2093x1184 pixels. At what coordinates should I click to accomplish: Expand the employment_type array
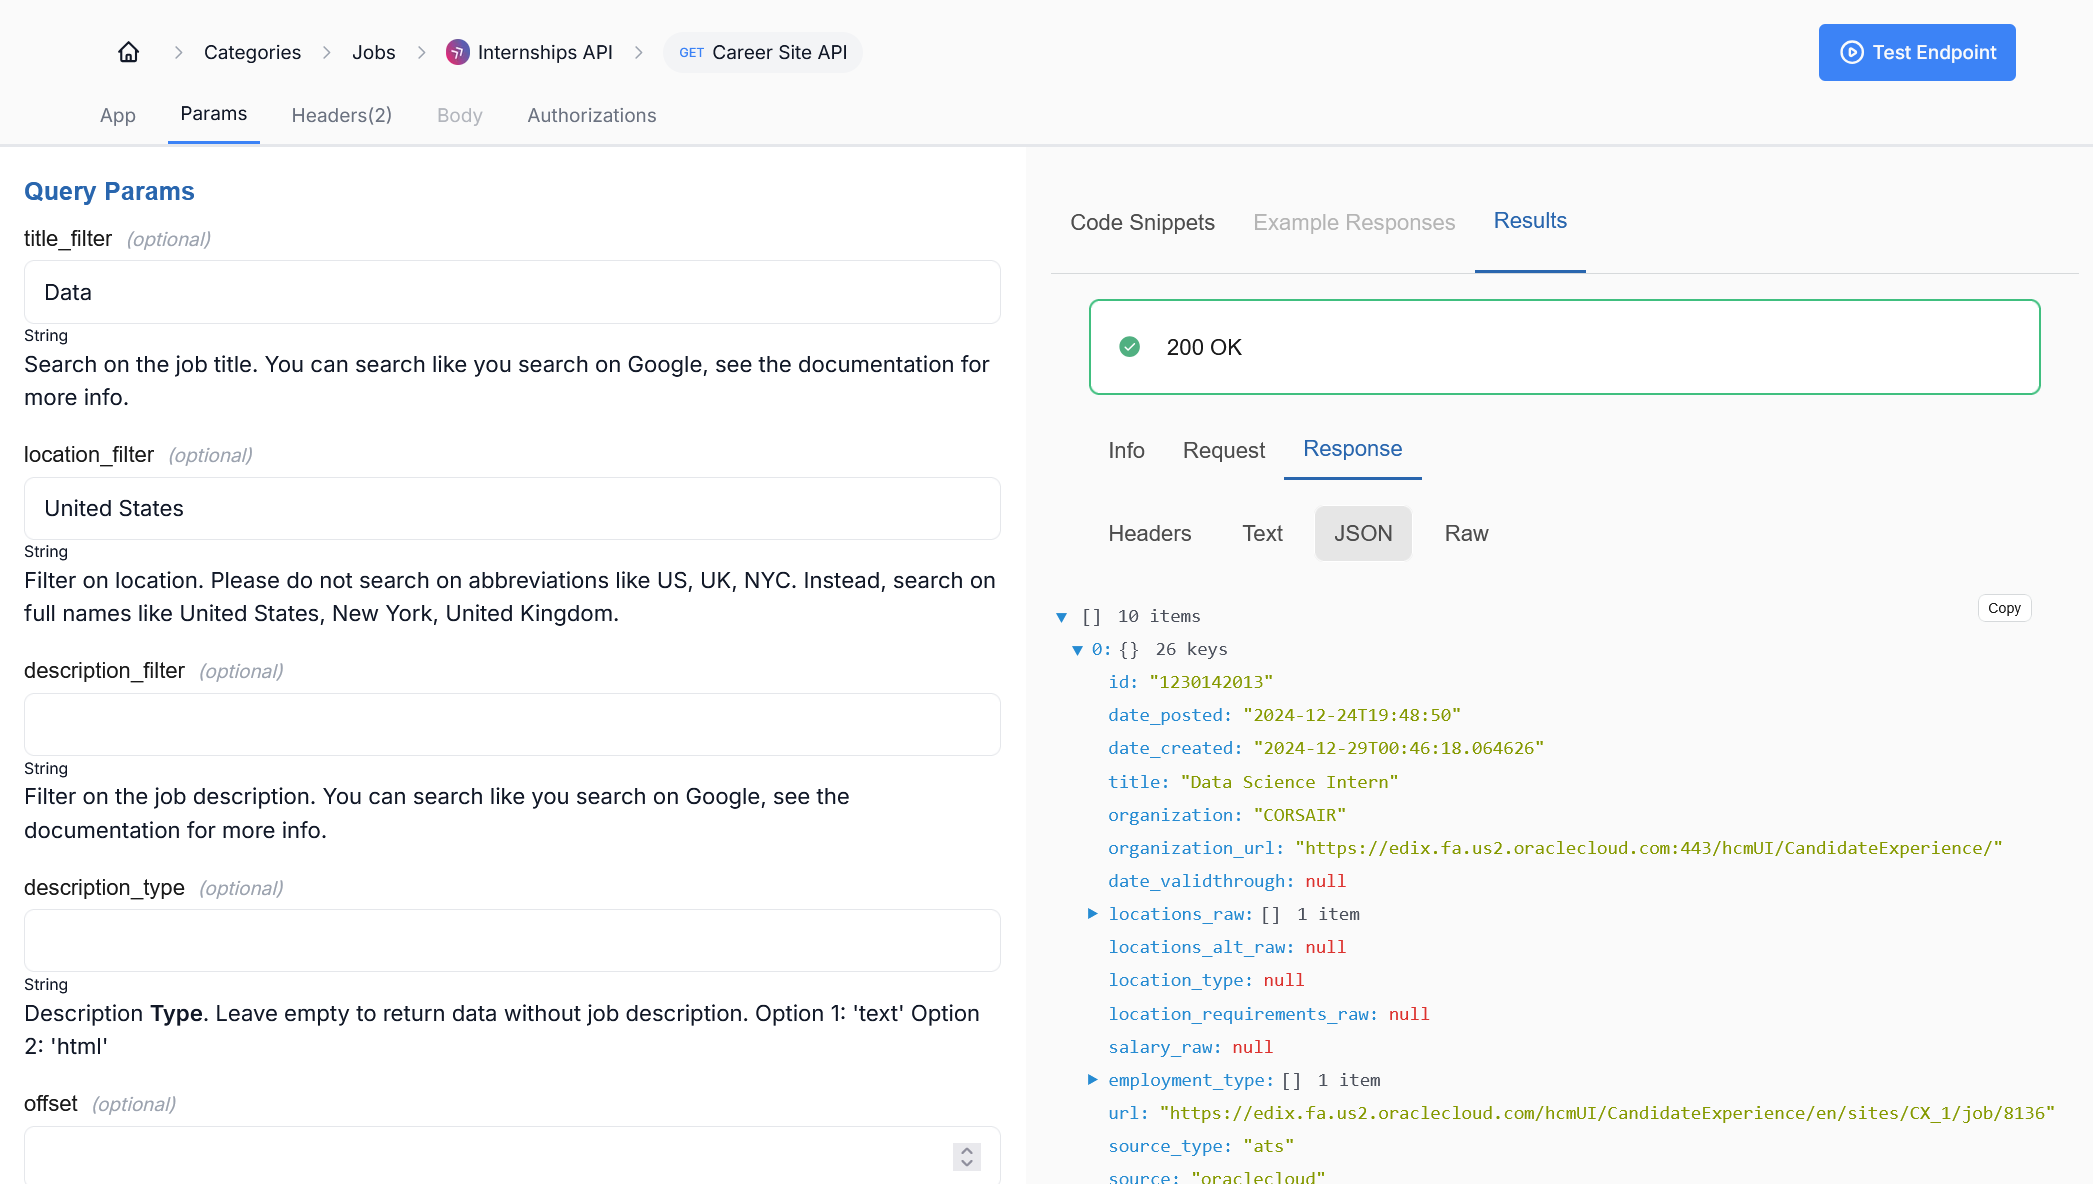1092,1080
